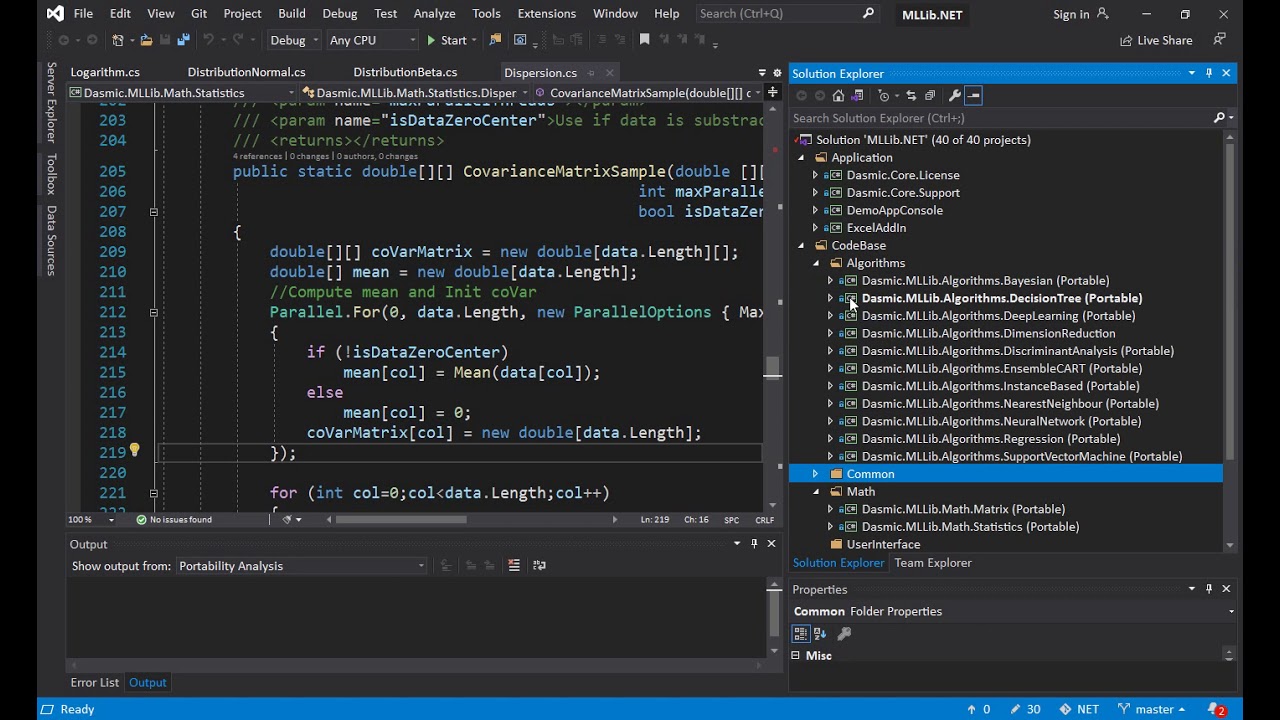Click the notifications bell in status bar

pyautogui.click(x=1217, y=709)
